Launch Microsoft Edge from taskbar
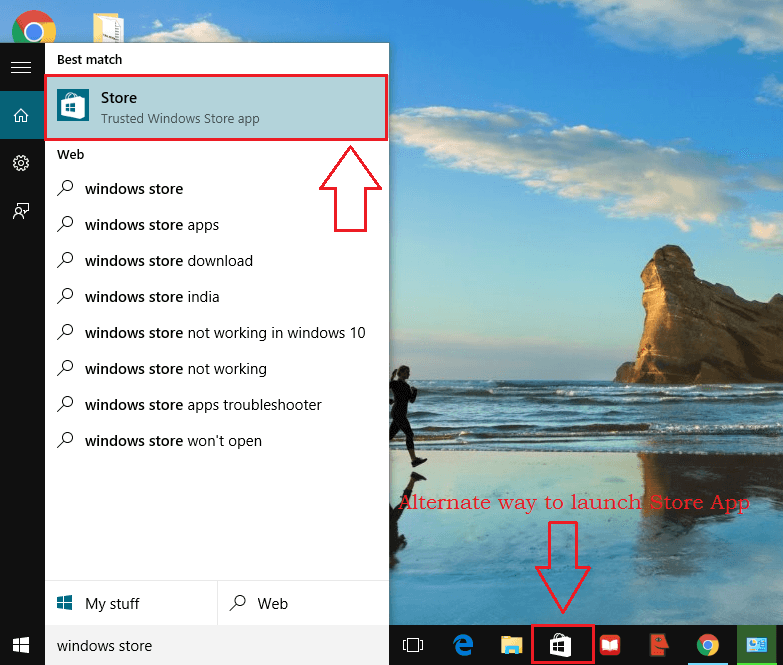 click(x=463, y=646)
